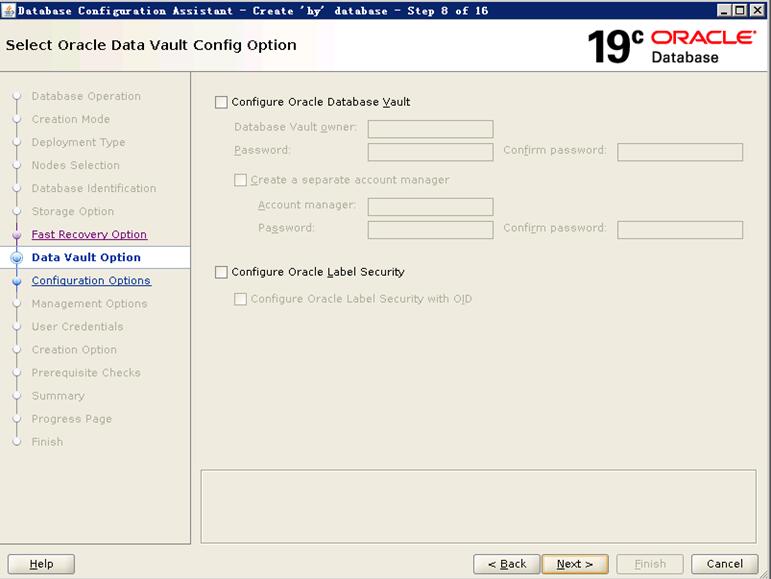Screen dimensions: 771x579
Task: Click the Help button
Action: click(x=41, y=564)
